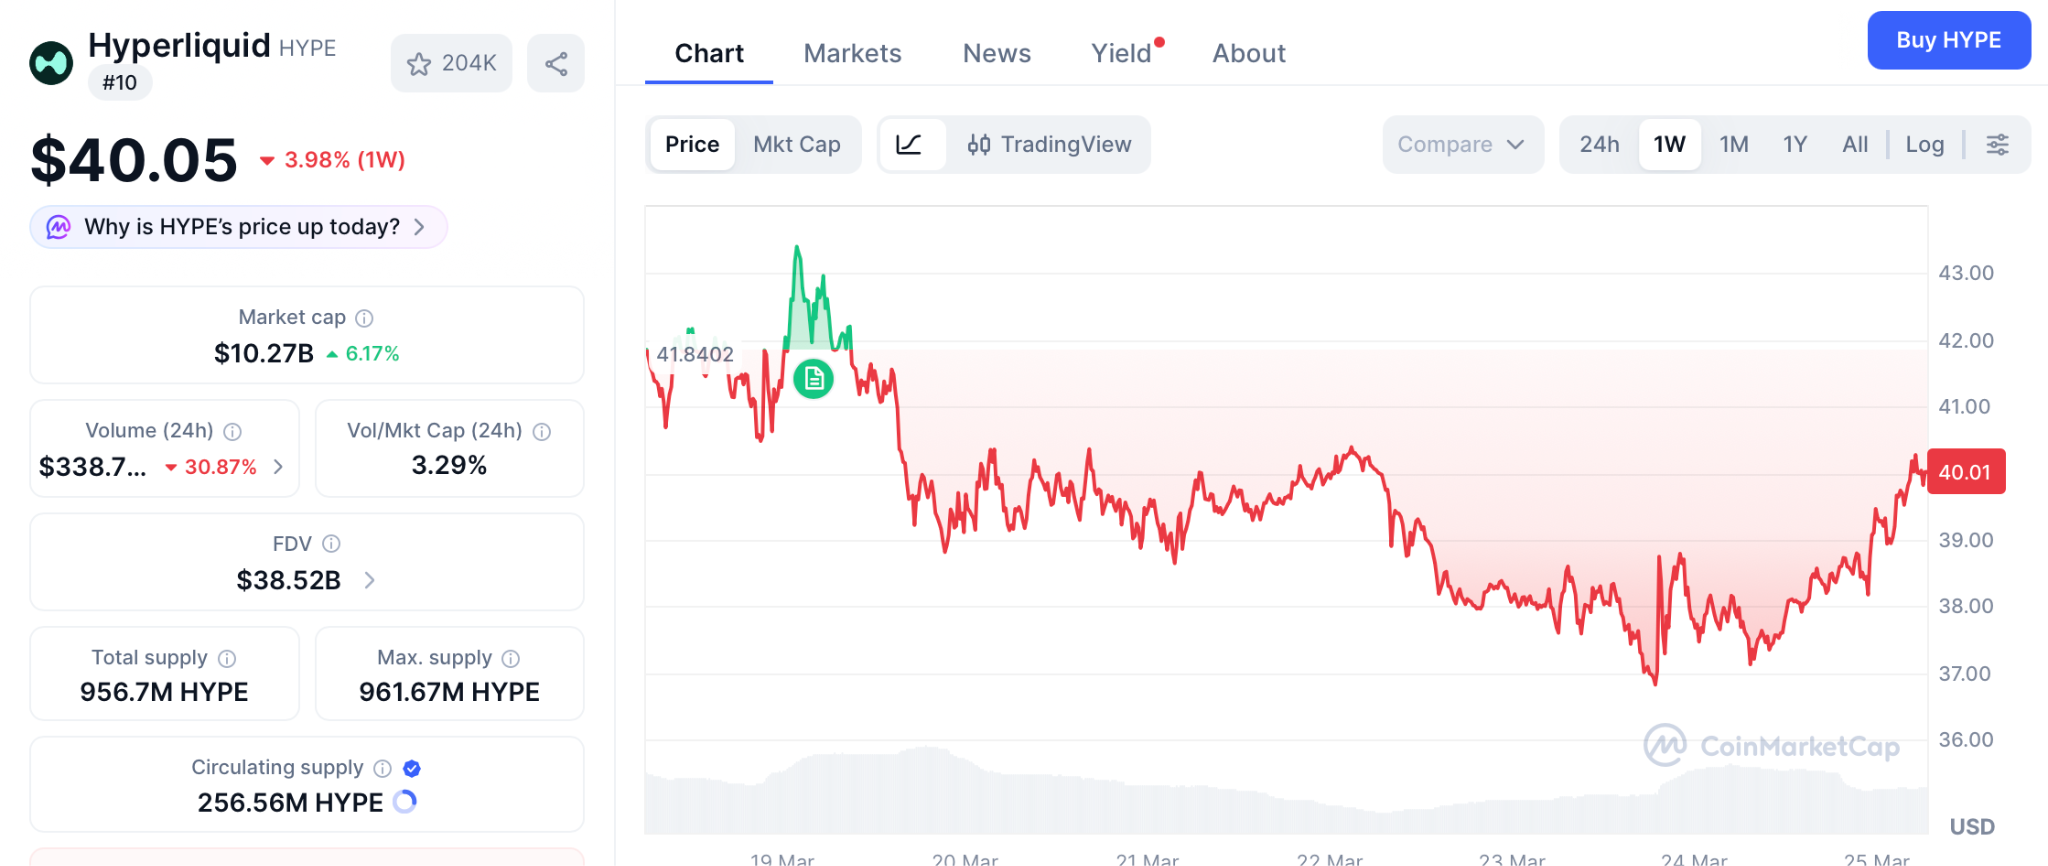This screenshot has width=2048, height=866.
Task: Open the Markets tab
Action: (852, 54)
